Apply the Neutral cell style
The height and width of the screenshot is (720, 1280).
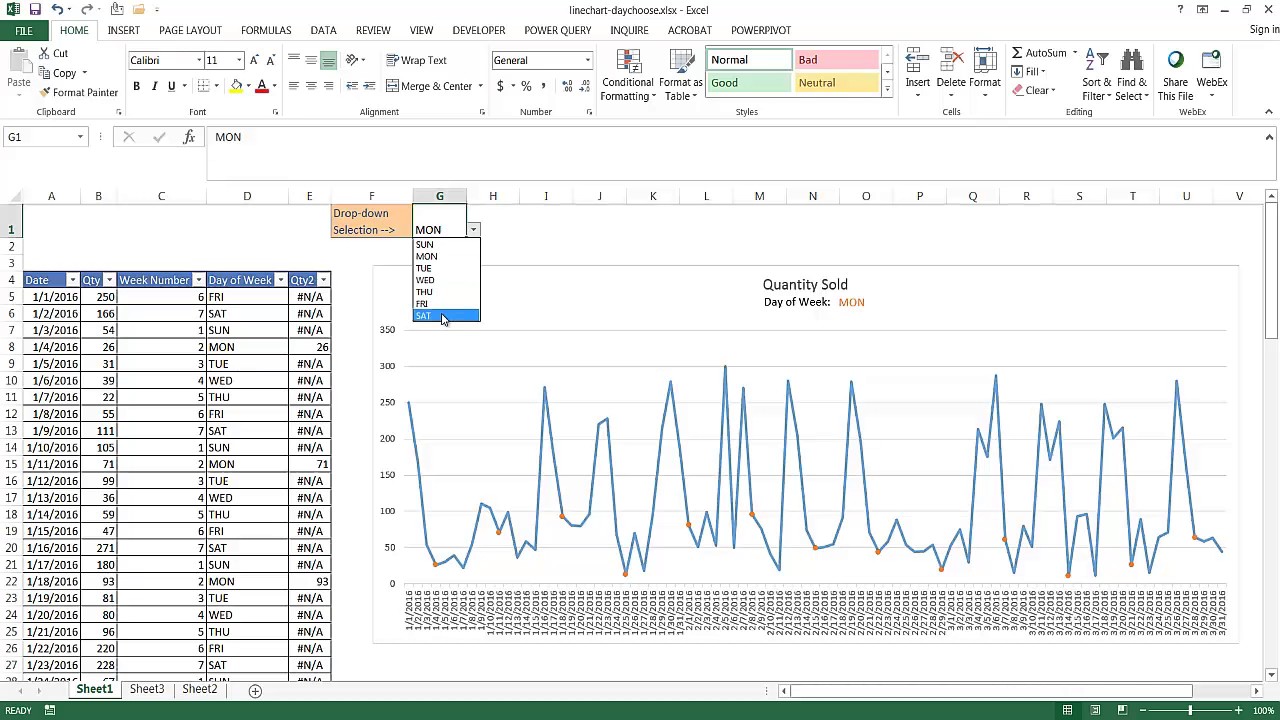point(836,83)
